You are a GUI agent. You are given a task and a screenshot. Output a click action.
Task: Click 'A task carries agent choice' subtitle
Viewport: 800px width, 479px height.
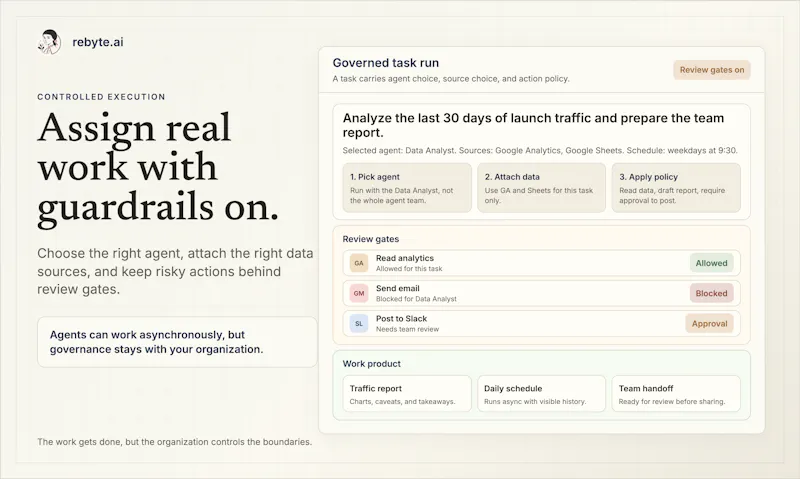(451, 79)
